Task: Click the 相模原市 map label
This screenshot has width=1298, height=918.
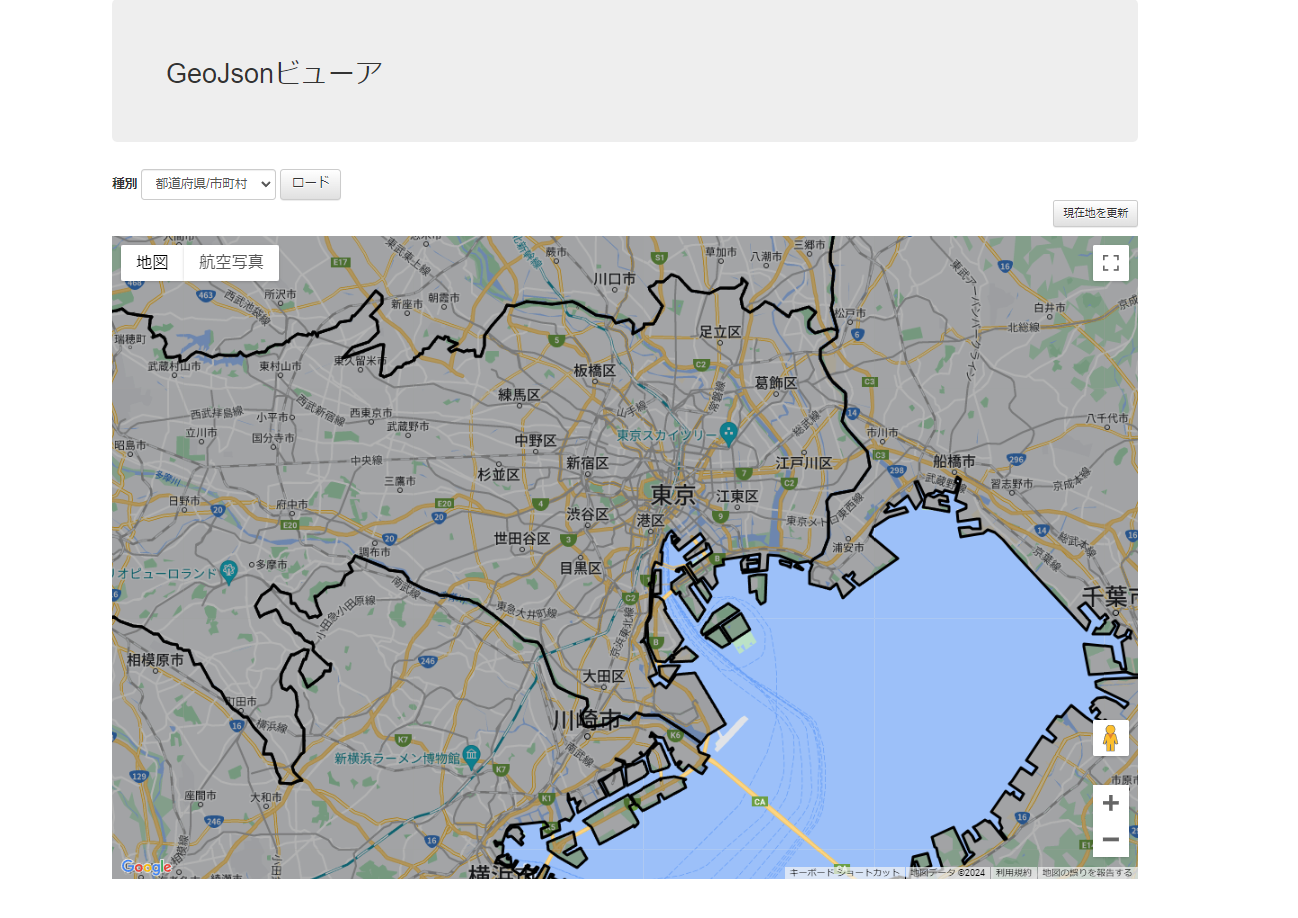Action: click(155, 660)
